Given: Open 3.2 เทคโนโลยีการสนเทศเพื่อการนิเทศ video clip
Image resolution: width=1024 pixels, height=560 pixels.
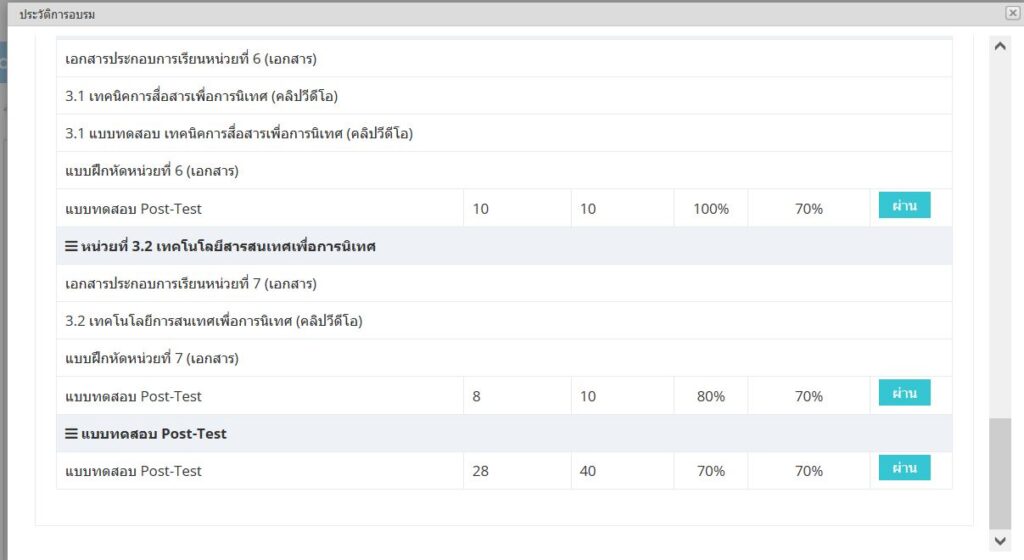Looking at the screenshot, I should (214, 321).
